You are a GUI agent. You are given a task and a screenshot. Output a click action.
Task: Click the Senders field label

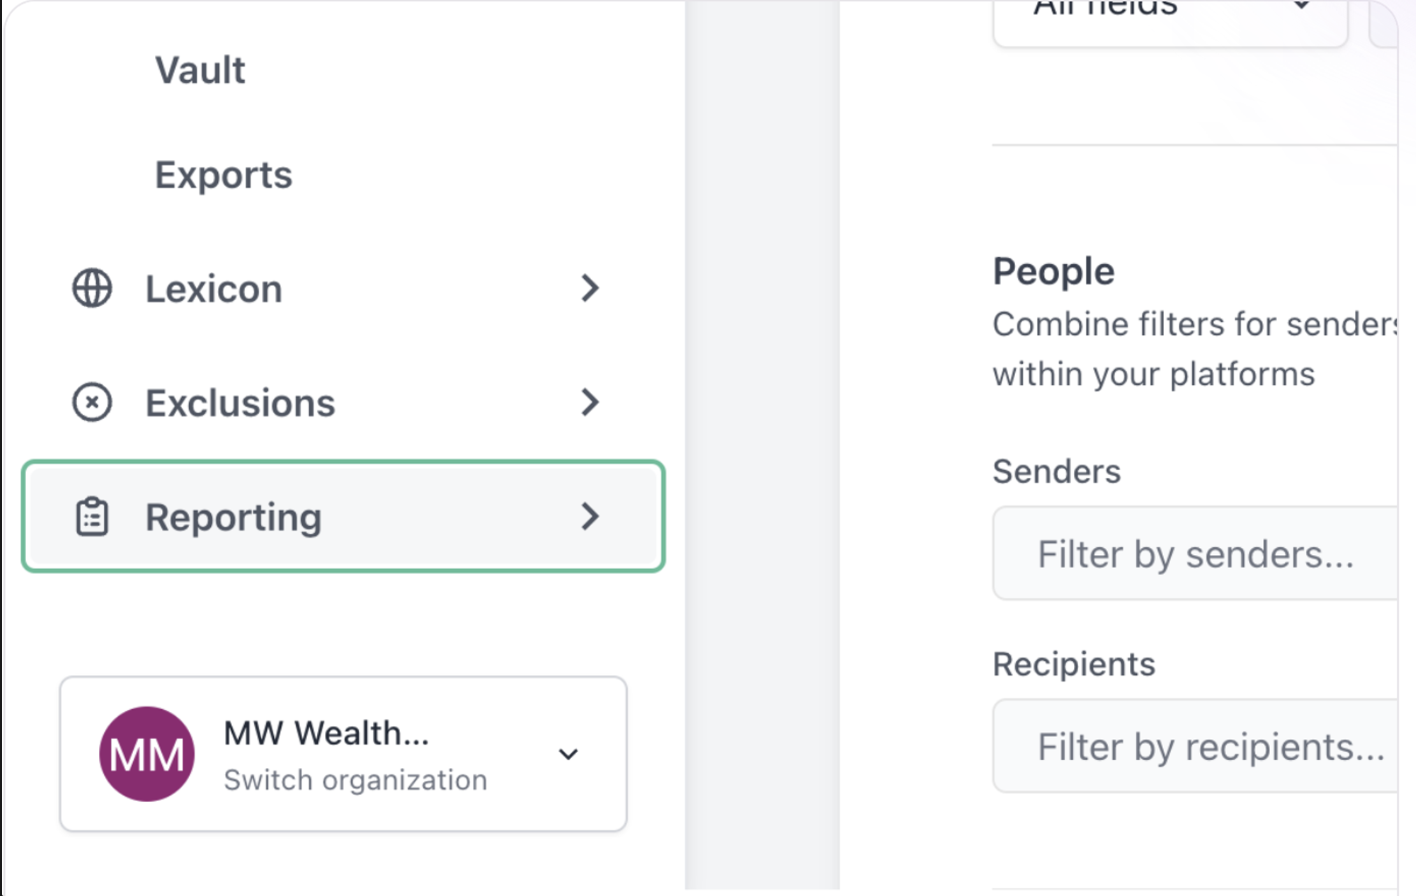(x=1057, y=471)
